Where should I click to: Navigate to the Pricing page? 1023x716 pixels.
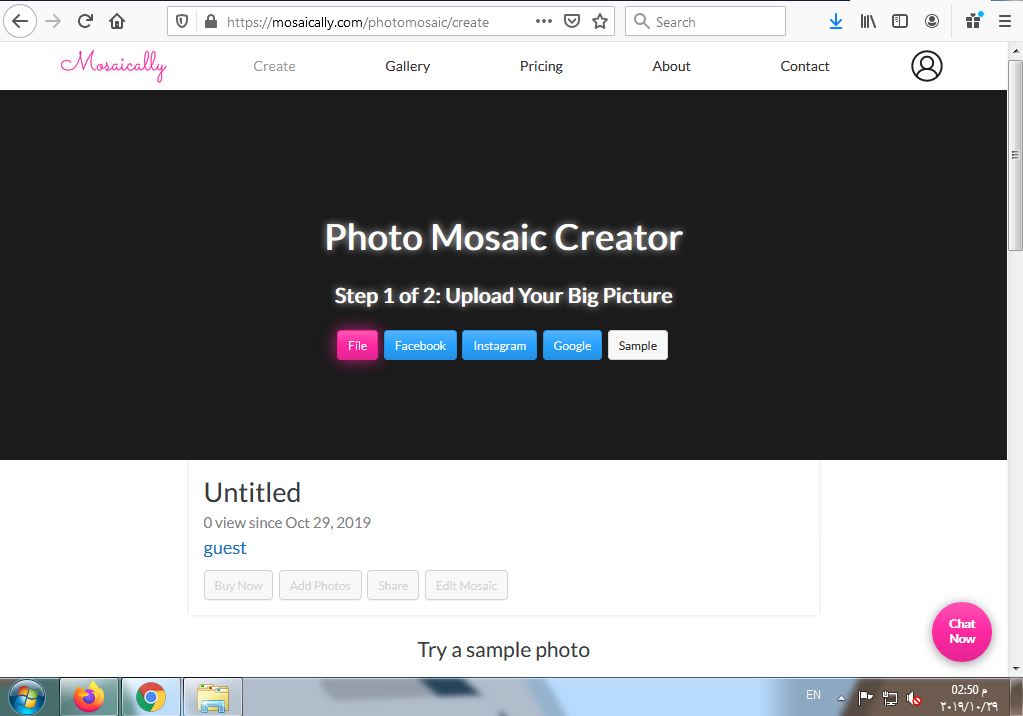[541, 66]
